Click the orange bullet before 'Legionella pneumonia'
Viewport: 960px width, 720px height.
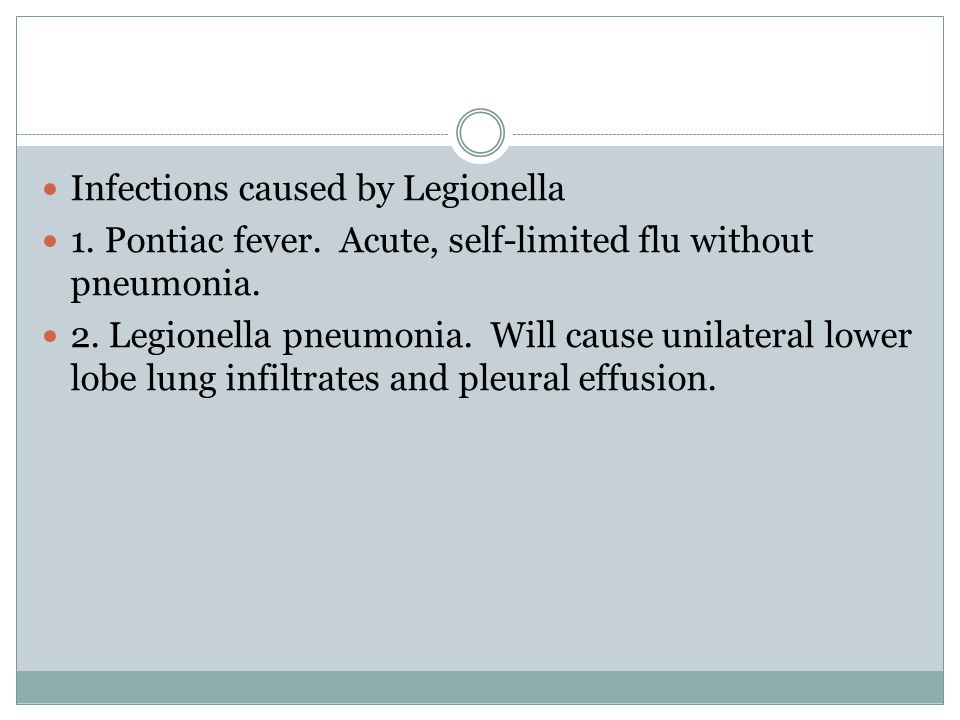(50, 336)
